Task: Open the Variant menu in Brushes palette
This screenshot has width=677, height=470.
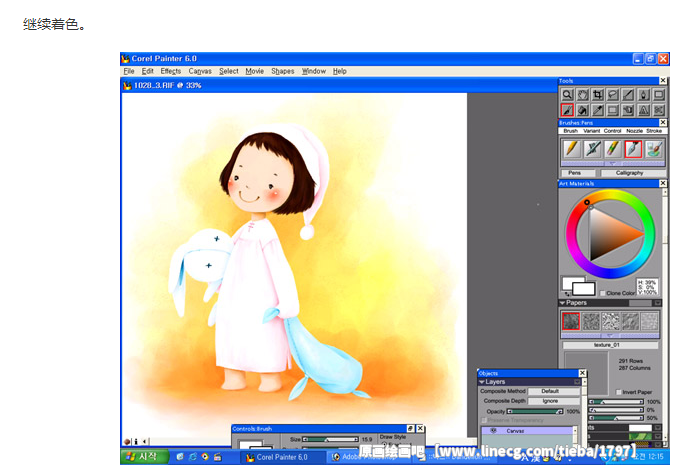Action: (591, 131)
